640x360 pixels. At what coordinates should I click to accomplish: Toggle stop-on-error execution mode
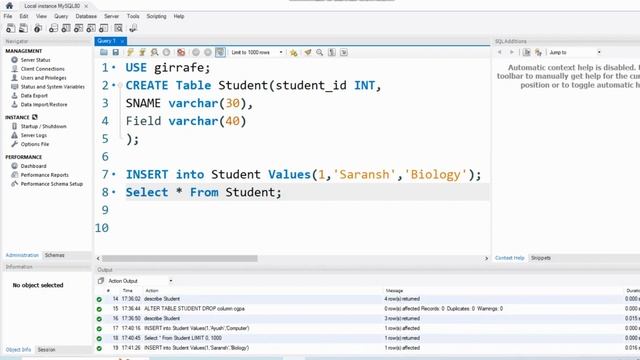coord(181,52)
